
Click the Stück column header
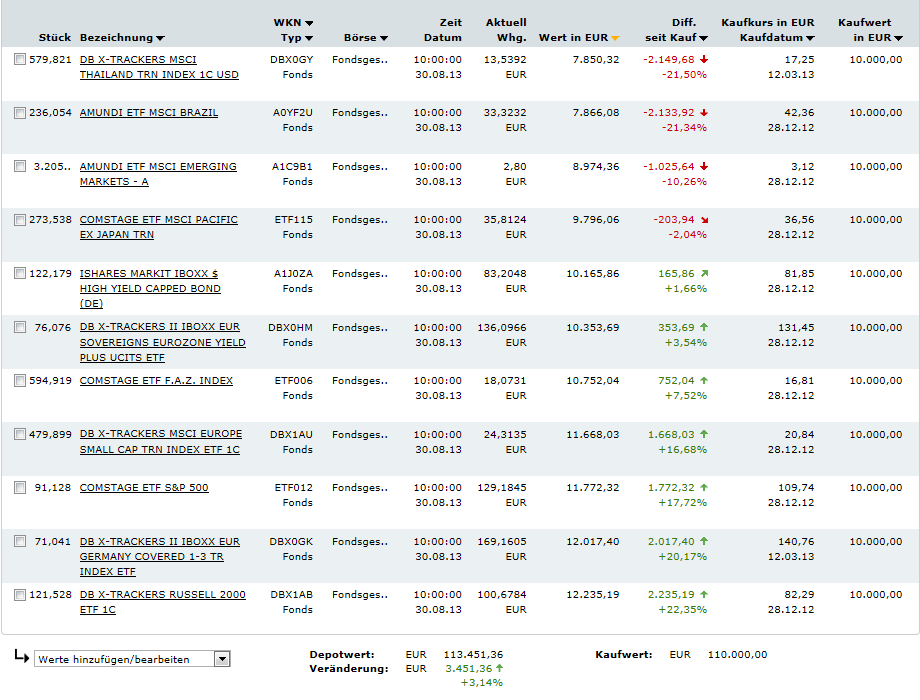55,38
